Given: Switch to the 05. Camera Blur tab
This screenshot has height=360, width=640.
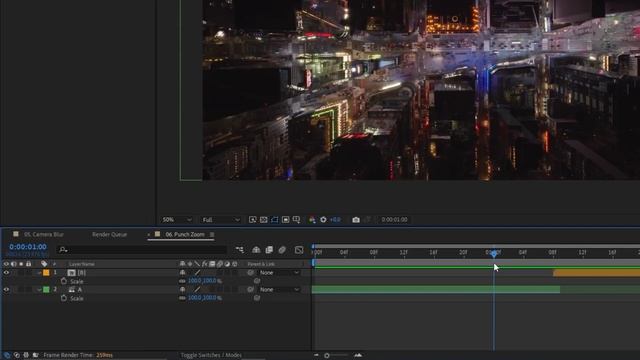Looking at the screenshot, I should point(44,234).
